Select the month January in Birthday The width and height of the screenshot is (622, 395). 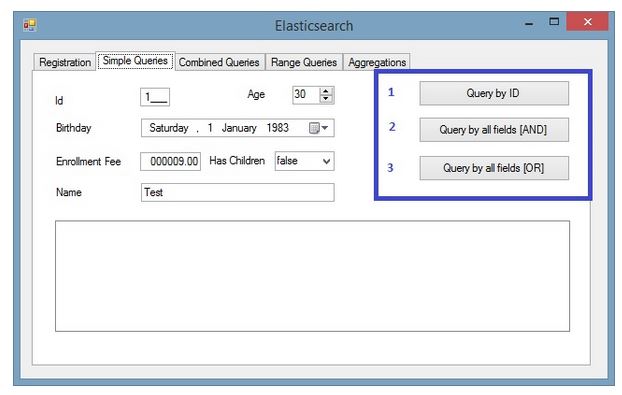239,128
